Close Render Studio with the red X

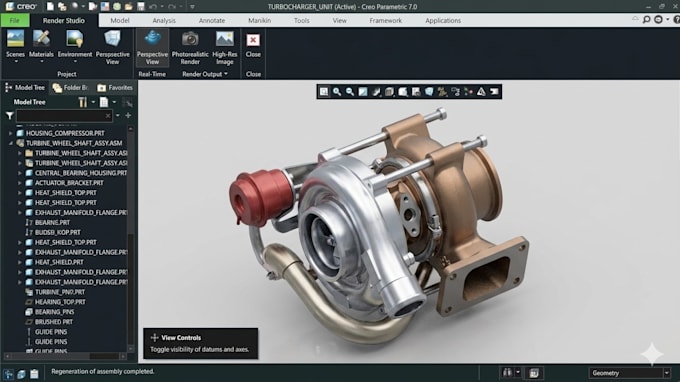[253, 44]
